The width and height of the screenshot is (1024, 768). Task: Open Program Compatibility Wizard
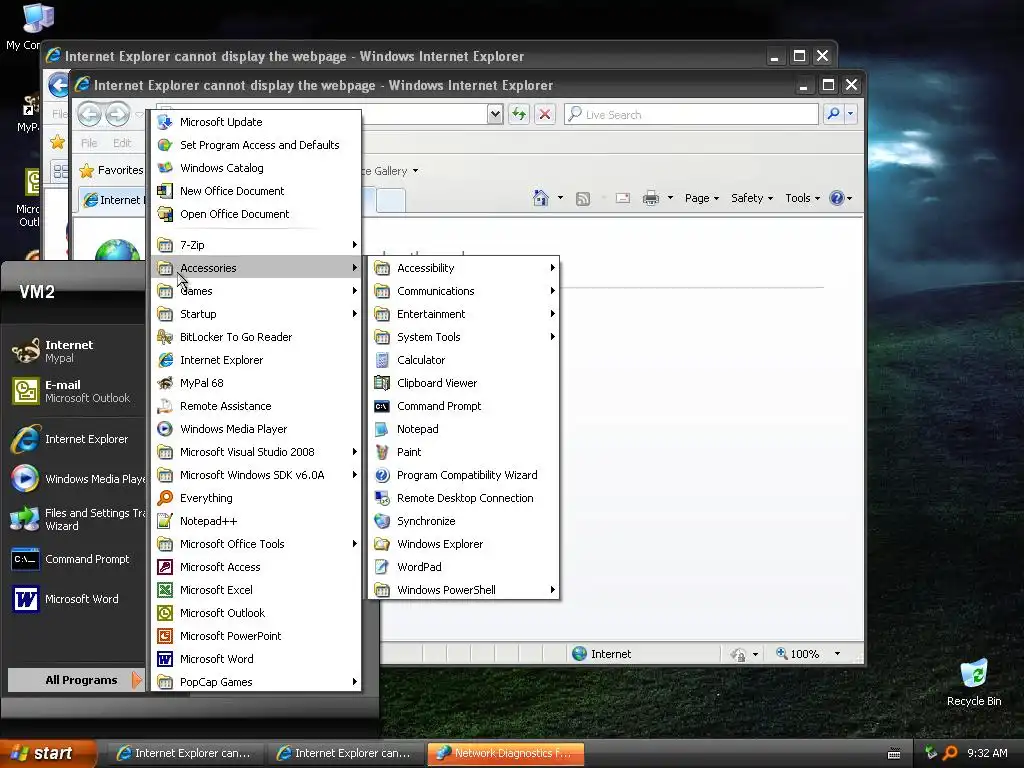(464, 475)
